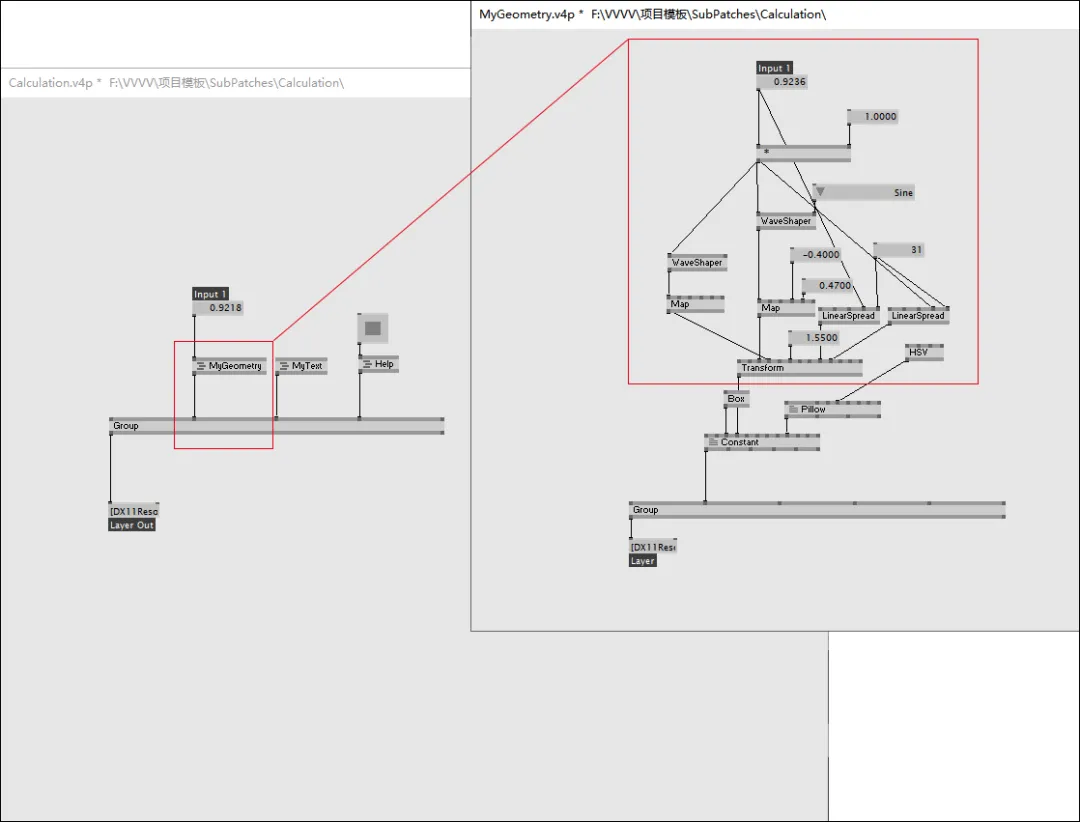
Task: Open the Sine enum dropdown
Action: [864, 192]
